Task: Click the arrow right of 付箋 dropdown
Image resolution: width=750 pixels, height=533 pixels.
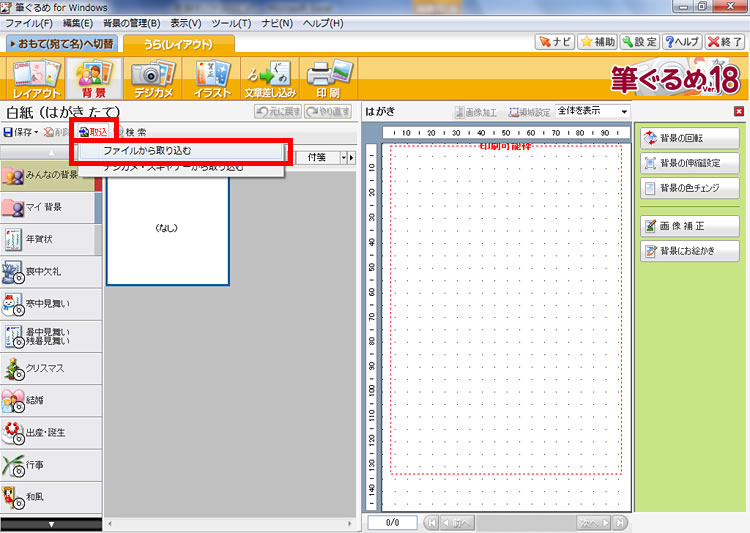Action: click(352, 157)
